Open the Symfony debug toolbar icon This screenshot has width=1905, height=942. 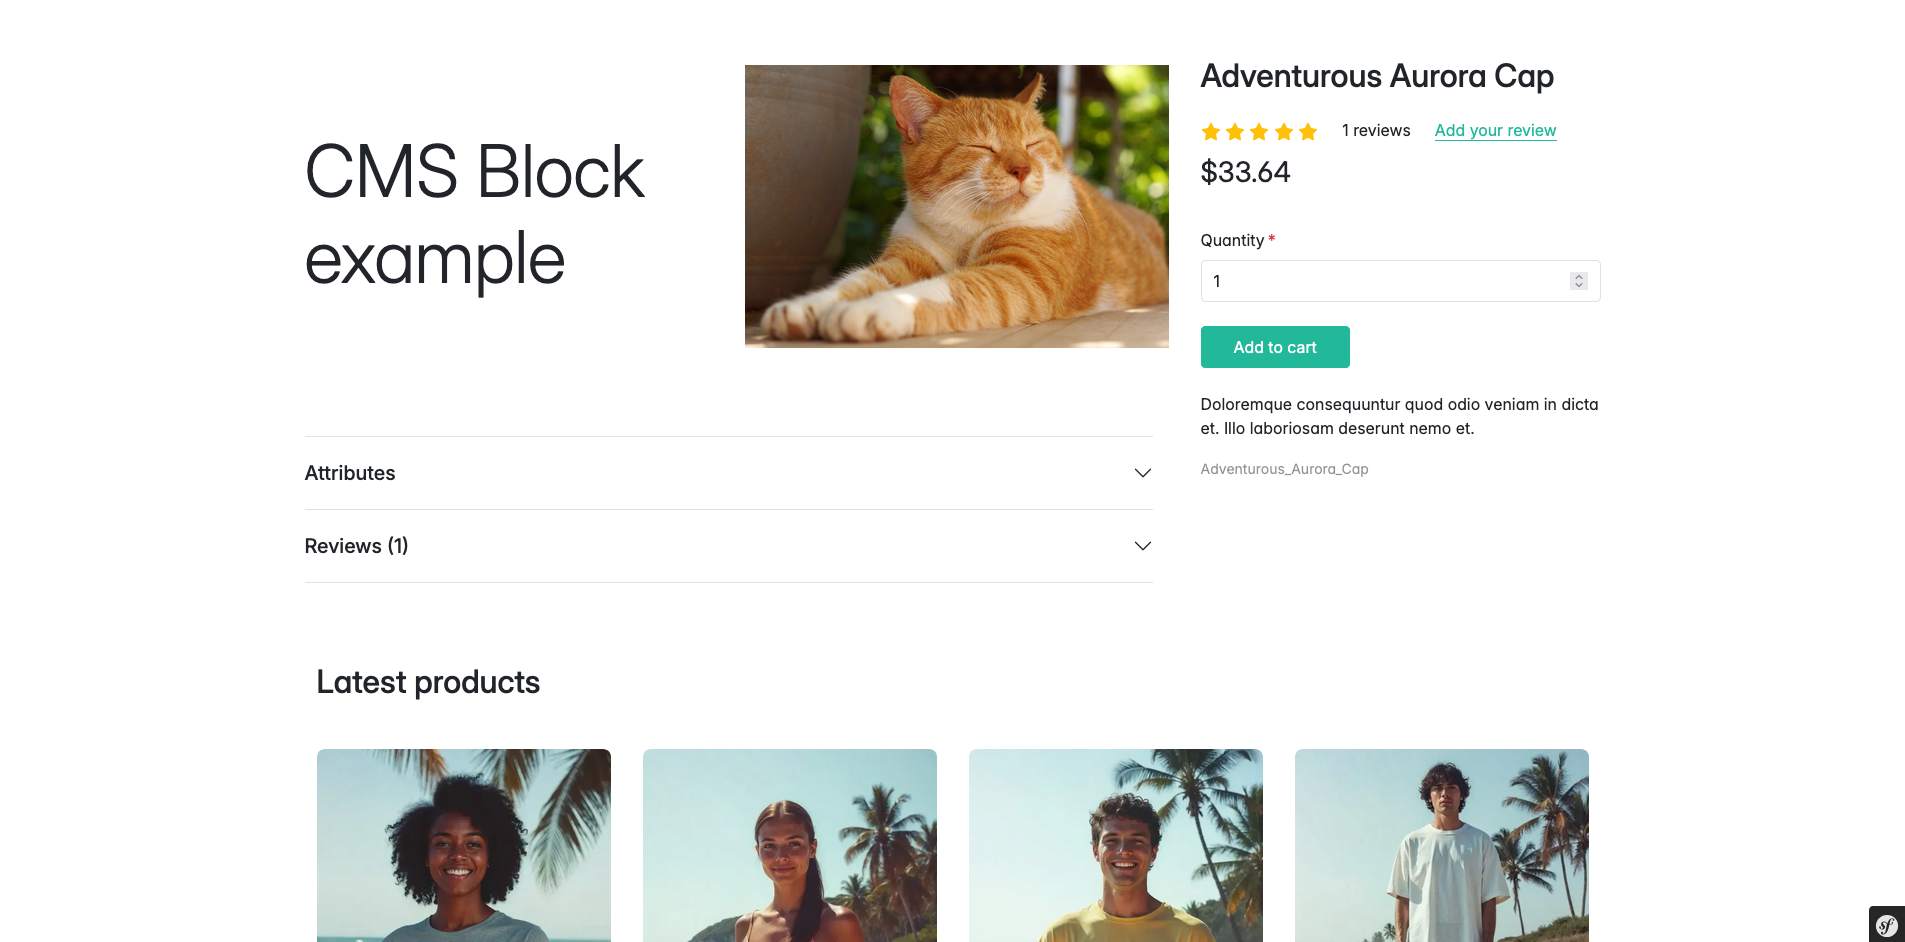[1886, 925]
